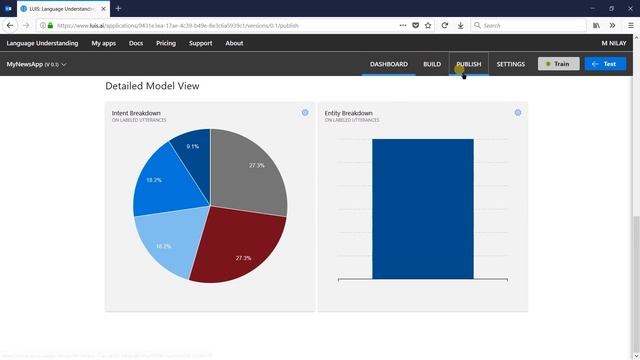Screen dimensions: 640x360
Task: Click the blue entity breakdown bar
Action: click(x=423, y=209)
